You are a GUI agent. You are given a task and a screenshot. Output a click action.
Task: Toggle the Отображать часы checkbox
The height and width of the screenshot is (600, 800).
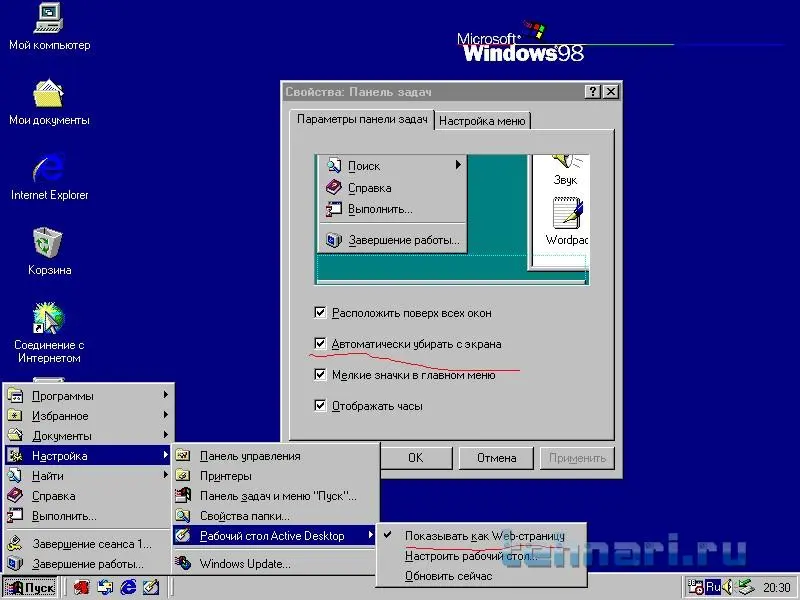320,406
